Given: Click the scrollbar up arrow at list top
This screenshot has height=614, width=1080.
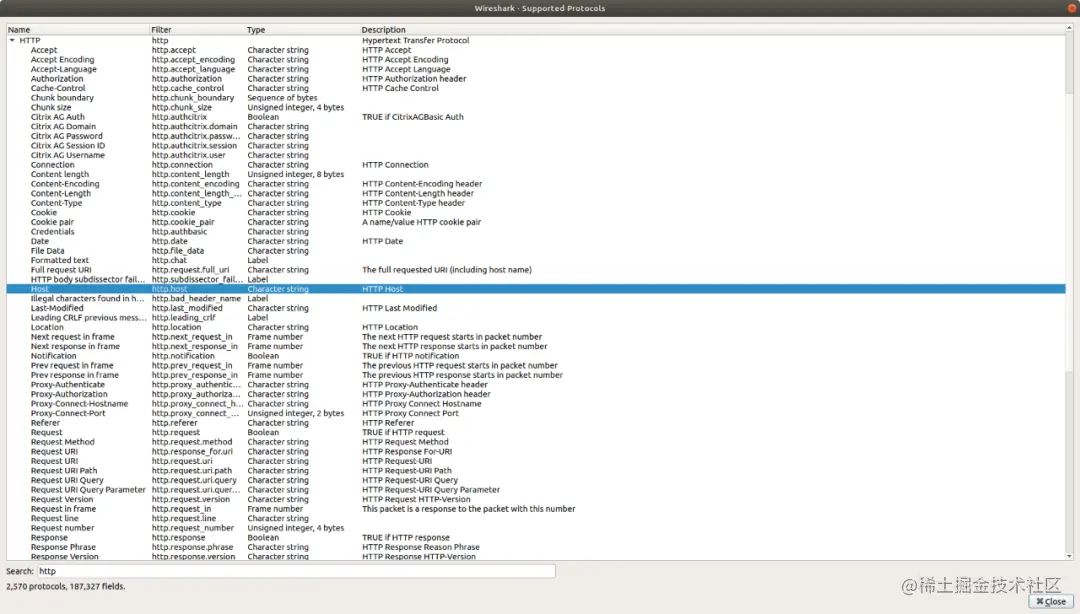Looking at the screenshot, I should pos(1069,28).
